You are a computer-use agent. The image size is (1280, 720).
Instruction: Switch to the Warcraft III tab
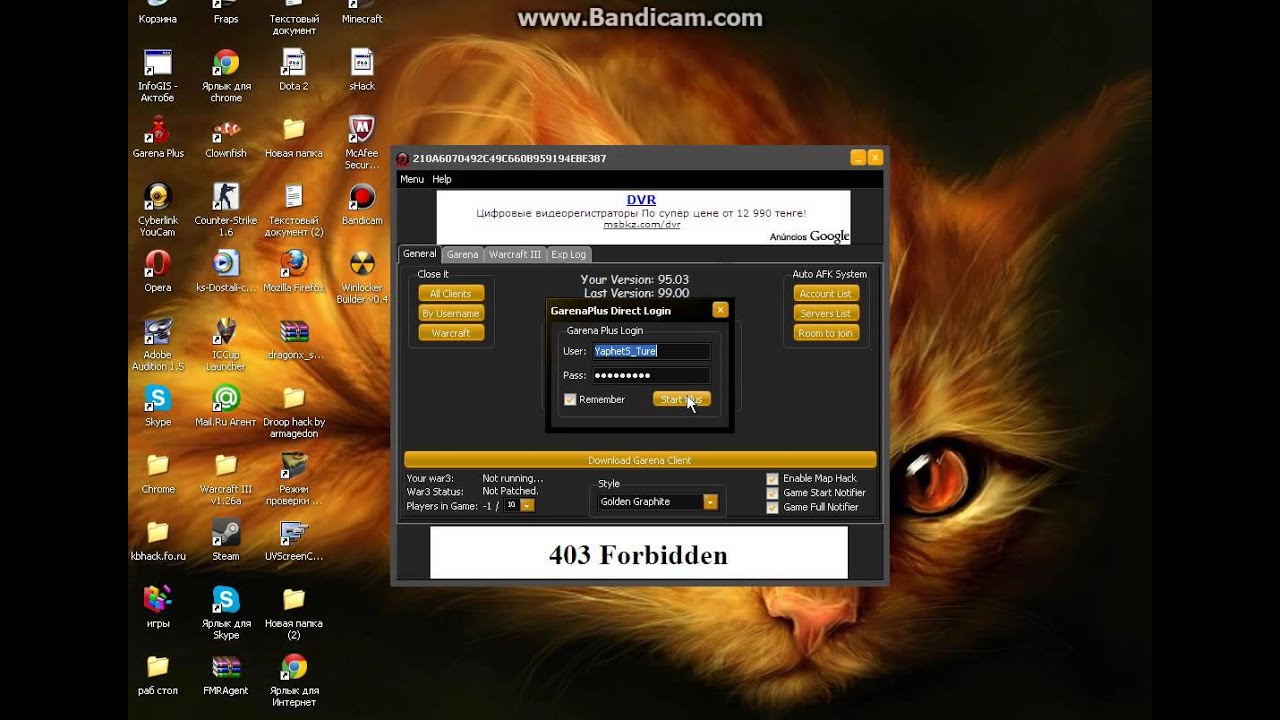(515, 255)
